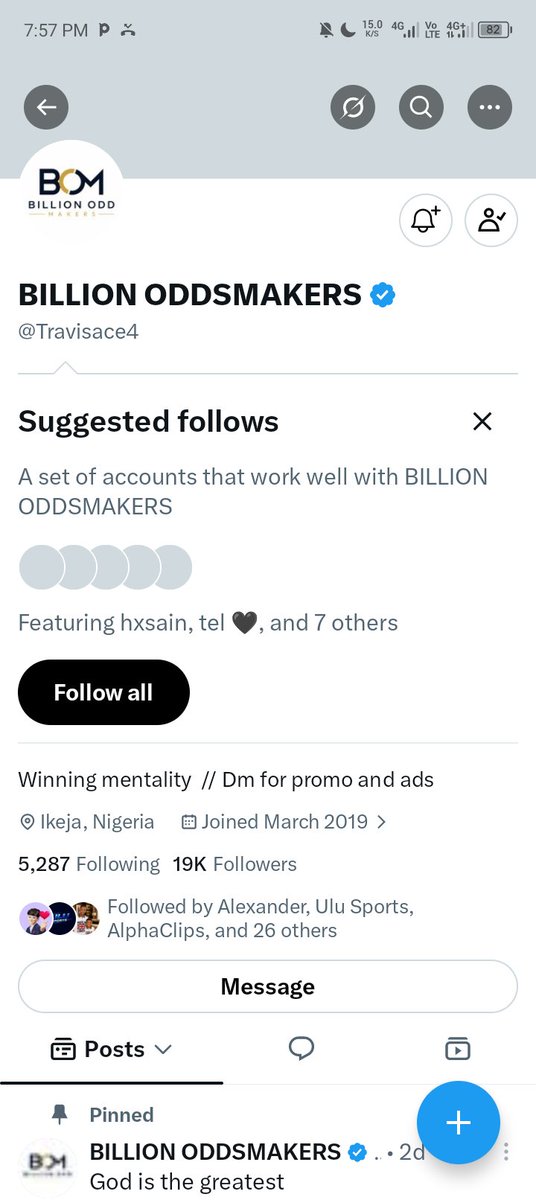
Task: Tap the Message button
Action: [x=268, y=987]
